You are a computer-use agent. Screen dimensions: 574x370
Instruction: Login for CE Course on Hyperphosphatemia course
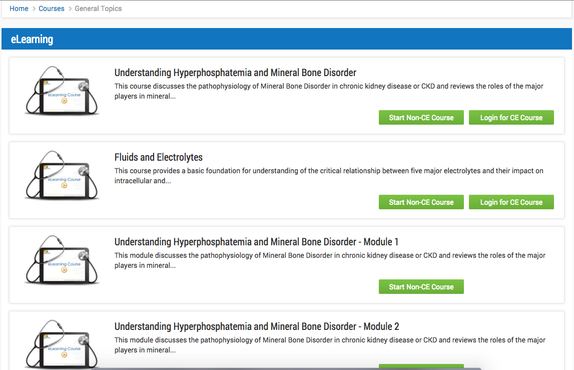511,117
